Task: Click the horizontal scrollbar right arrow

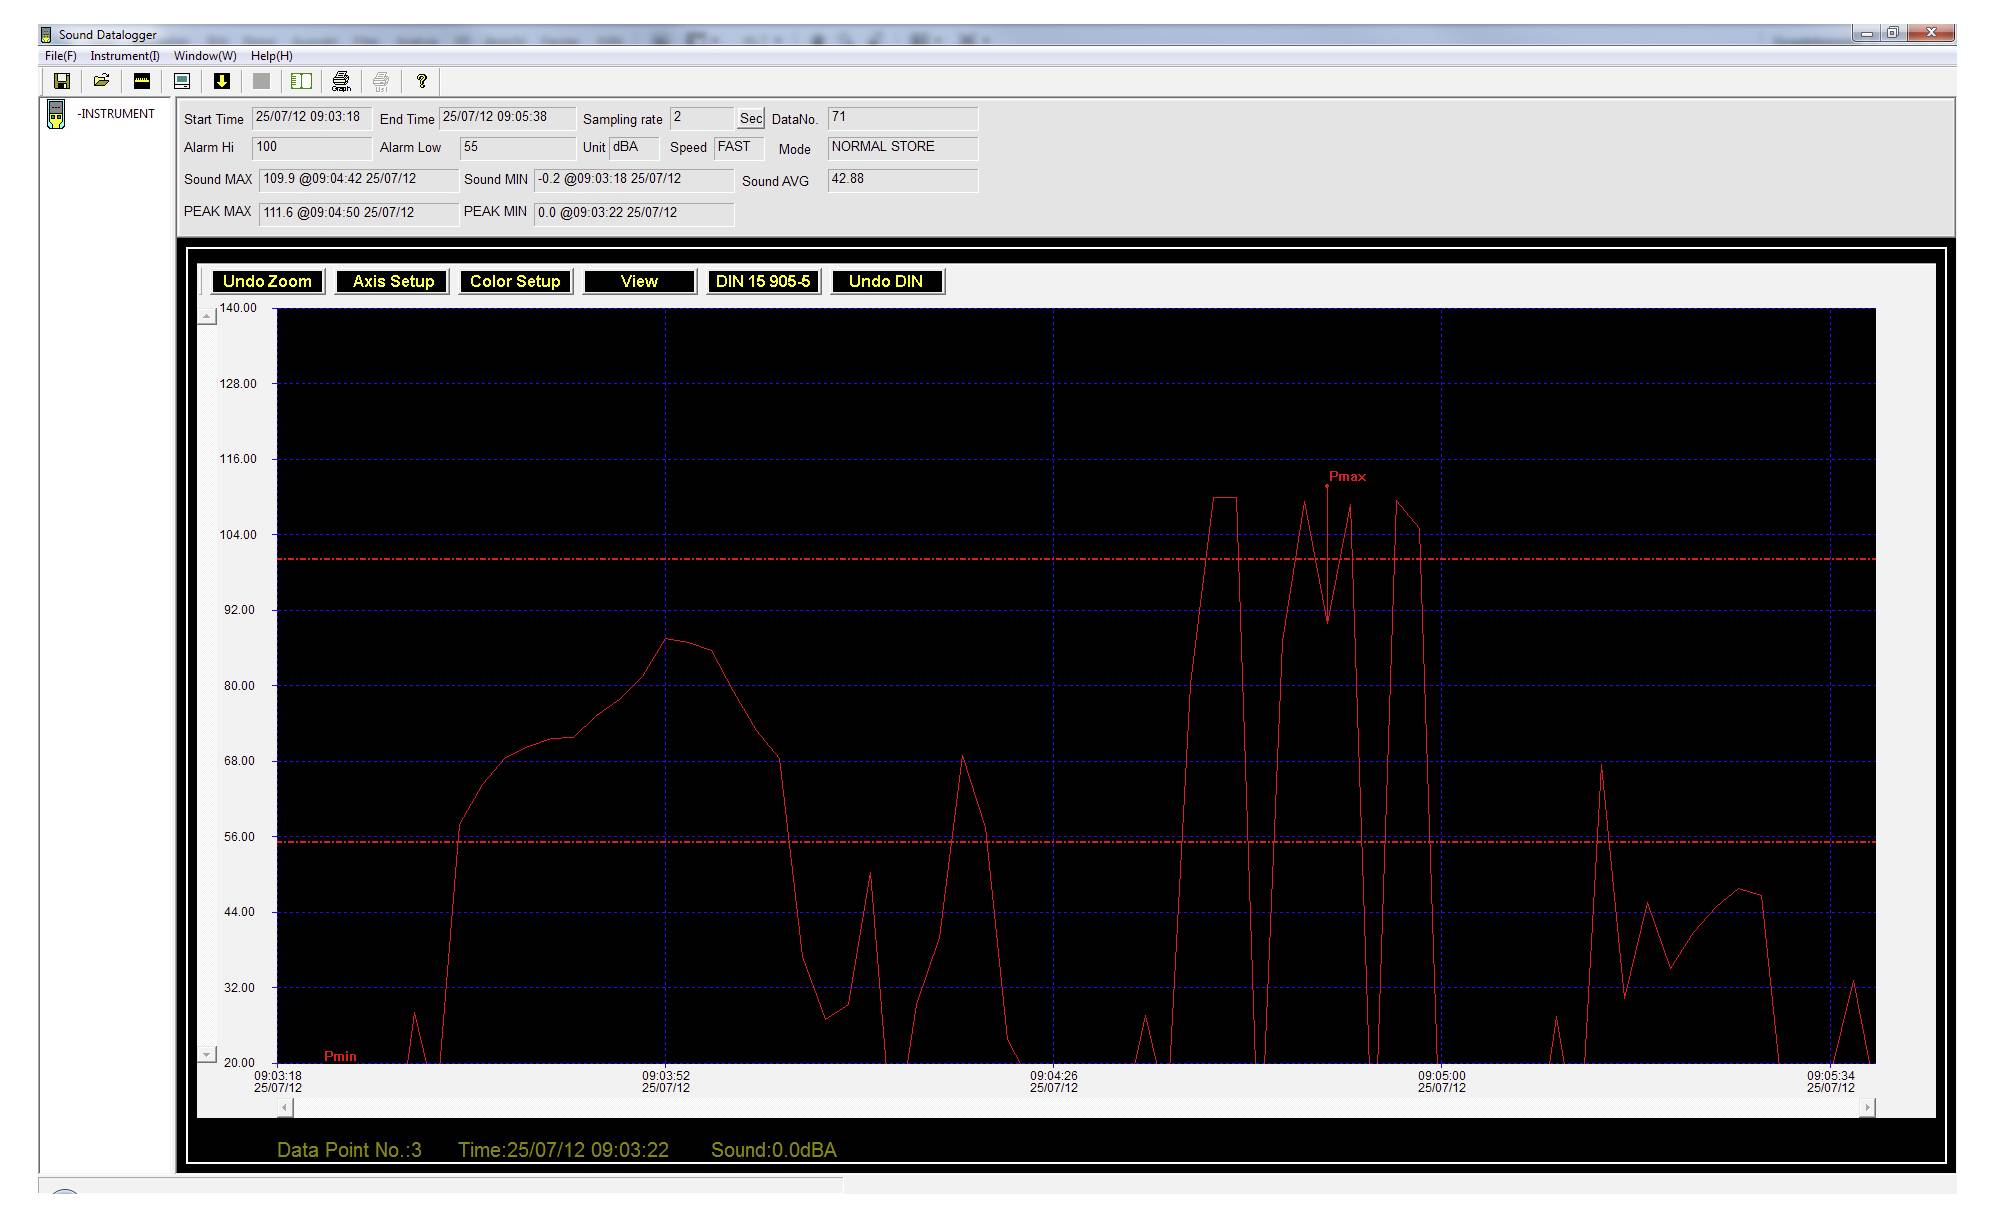Action: pos(1867,1107)
